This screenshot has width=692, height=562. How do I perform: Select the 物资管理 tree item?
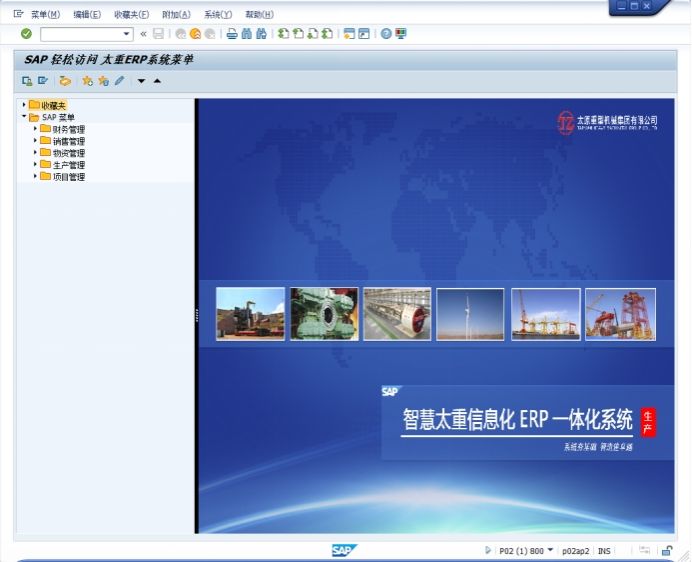69,153
